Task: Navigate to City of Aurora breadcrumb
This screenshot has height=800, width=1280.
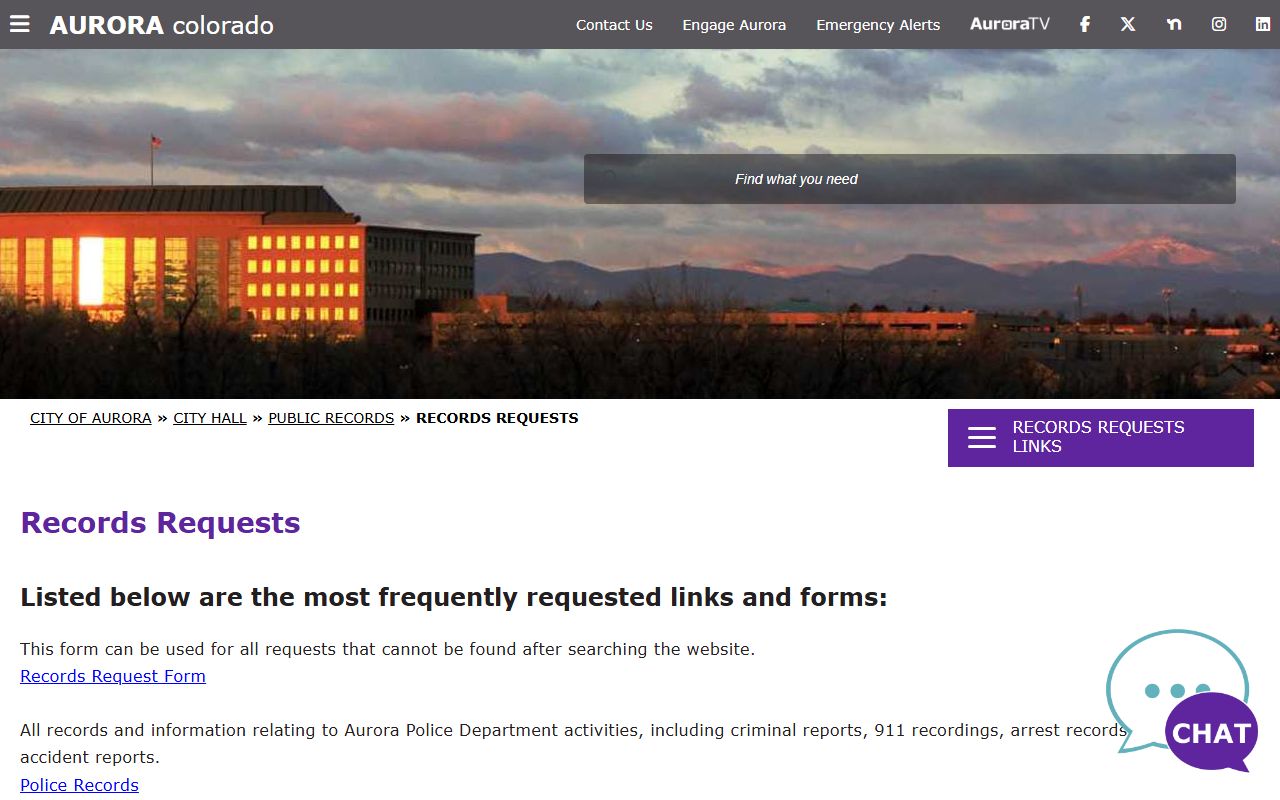Action: click(x=91, y=418)
